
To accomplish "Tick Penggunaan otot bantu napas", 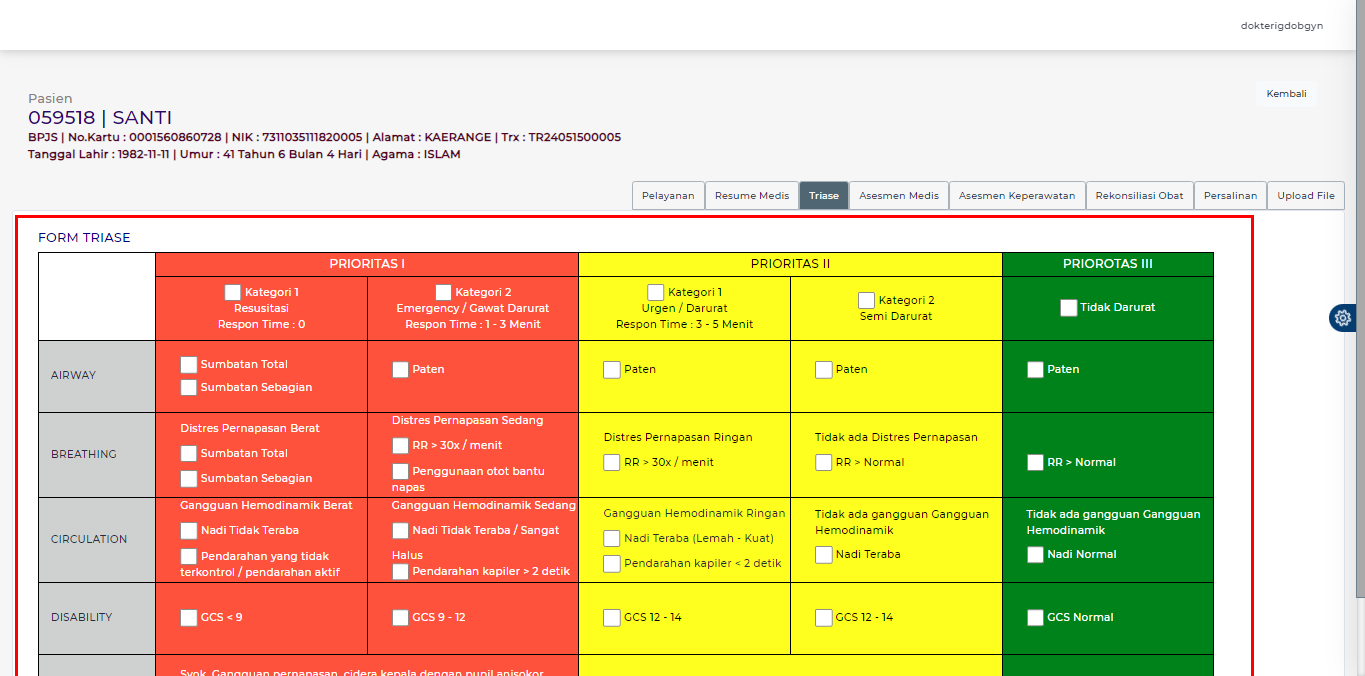I will 400,471.
